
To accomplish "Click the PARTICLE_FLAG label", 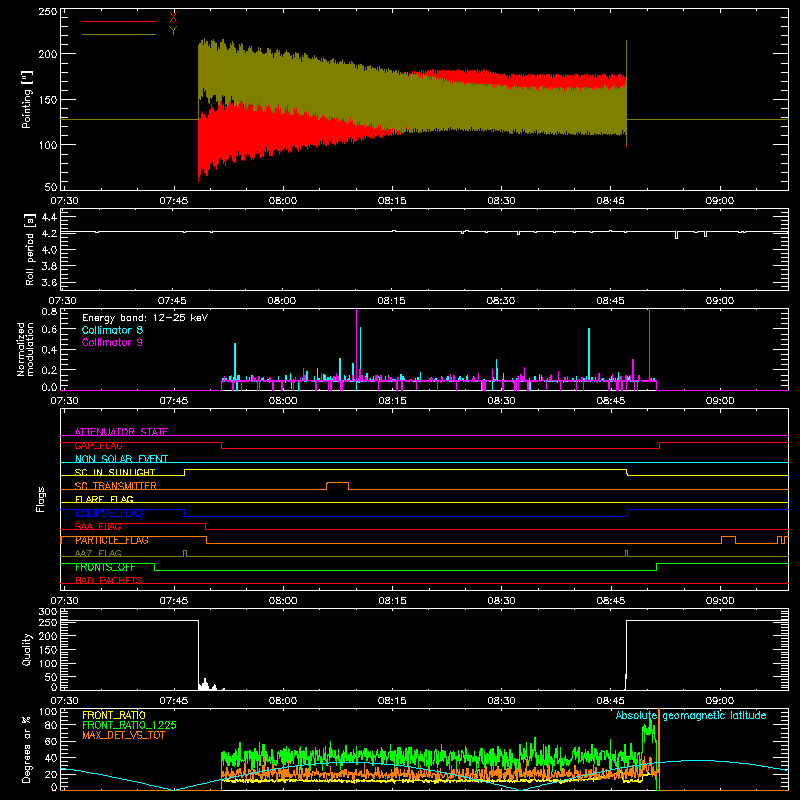I will coord(112,540).
